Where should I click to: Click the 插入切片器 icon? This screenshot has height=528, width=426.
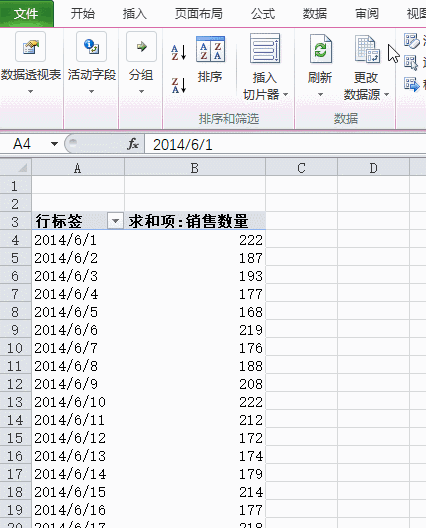point(265,48)
